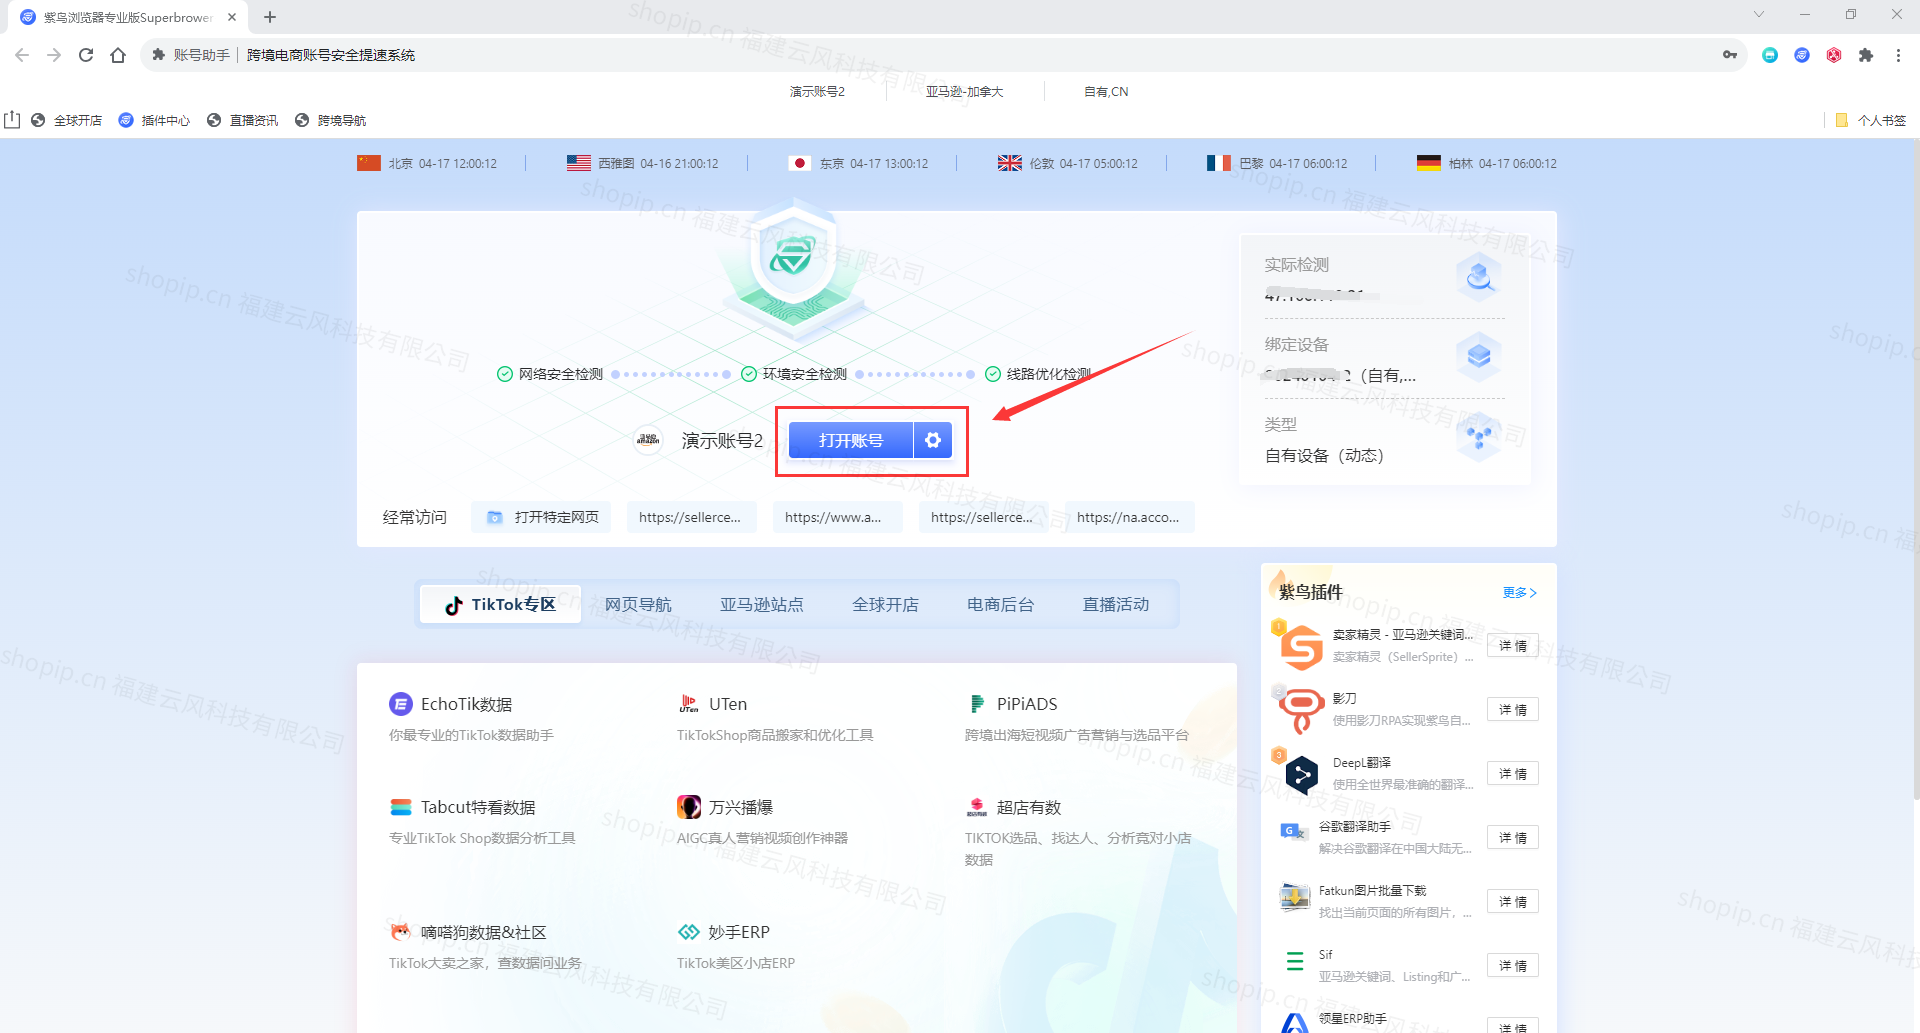The image size is (1920, 1033).
Task: Click the DeepL翻译 plugin icon
Action: coord(1301,774)
